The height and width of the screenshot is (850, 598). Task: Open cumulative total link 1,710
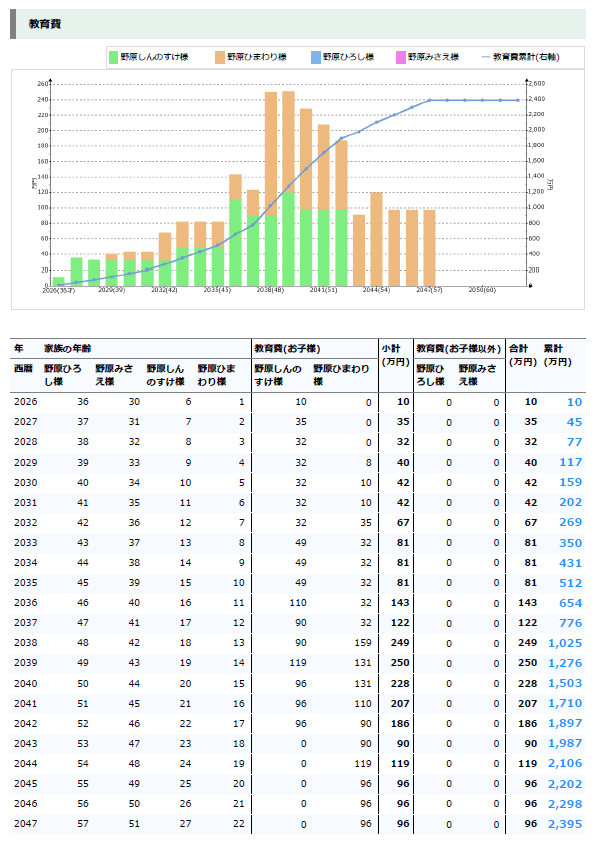point(565,704)
